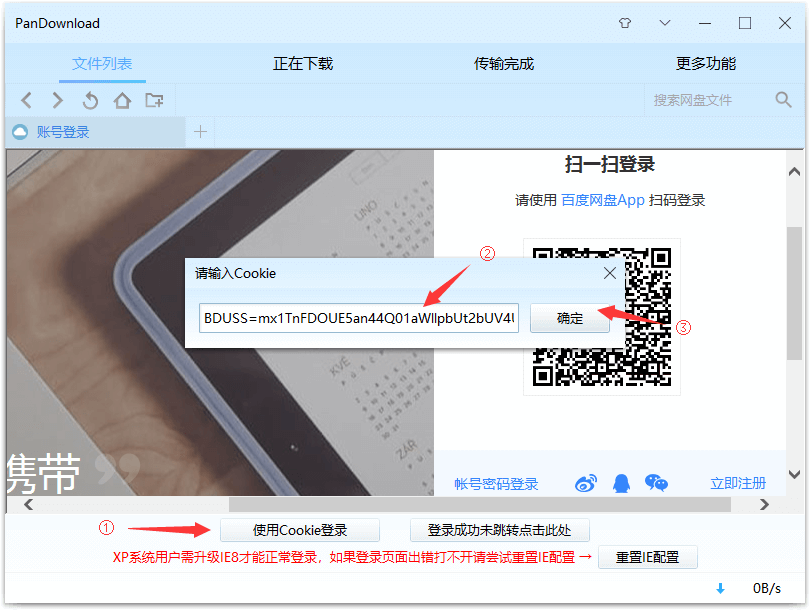The height and width of the screenshot is (610, 810).
Task: Switch to the 更多功能 tab
Action: [x=705, y=62]
